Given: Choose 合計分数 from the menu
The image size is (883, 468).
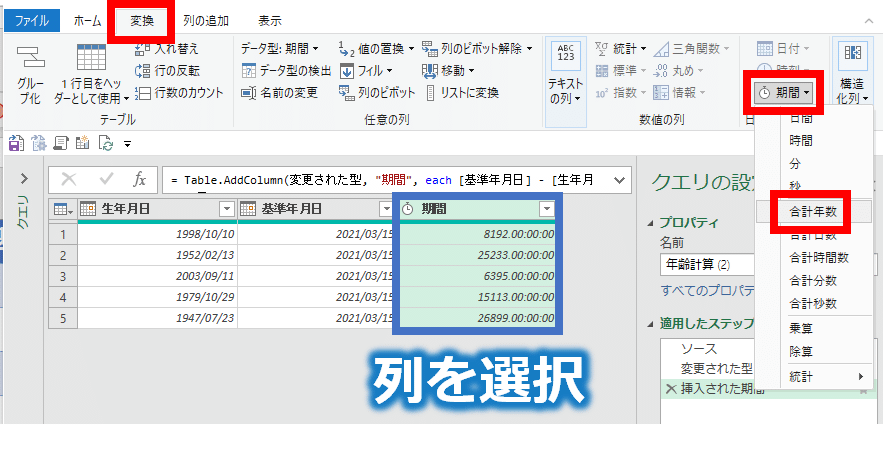Looking at the screenshot, I should click(x=813, y=280).
